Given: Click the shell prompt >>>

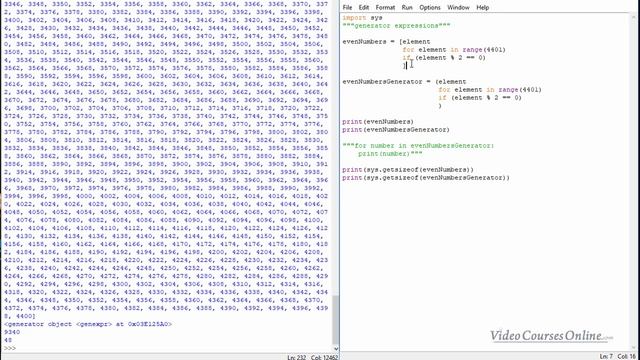Looking at the screenshot, I should coord(10,348).
